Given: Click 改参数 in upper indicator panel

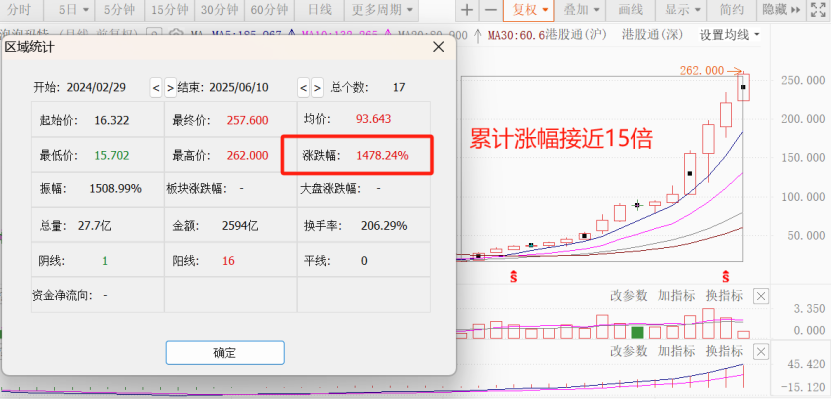Looking at the screenshot, I should click(x=629, y=296).
